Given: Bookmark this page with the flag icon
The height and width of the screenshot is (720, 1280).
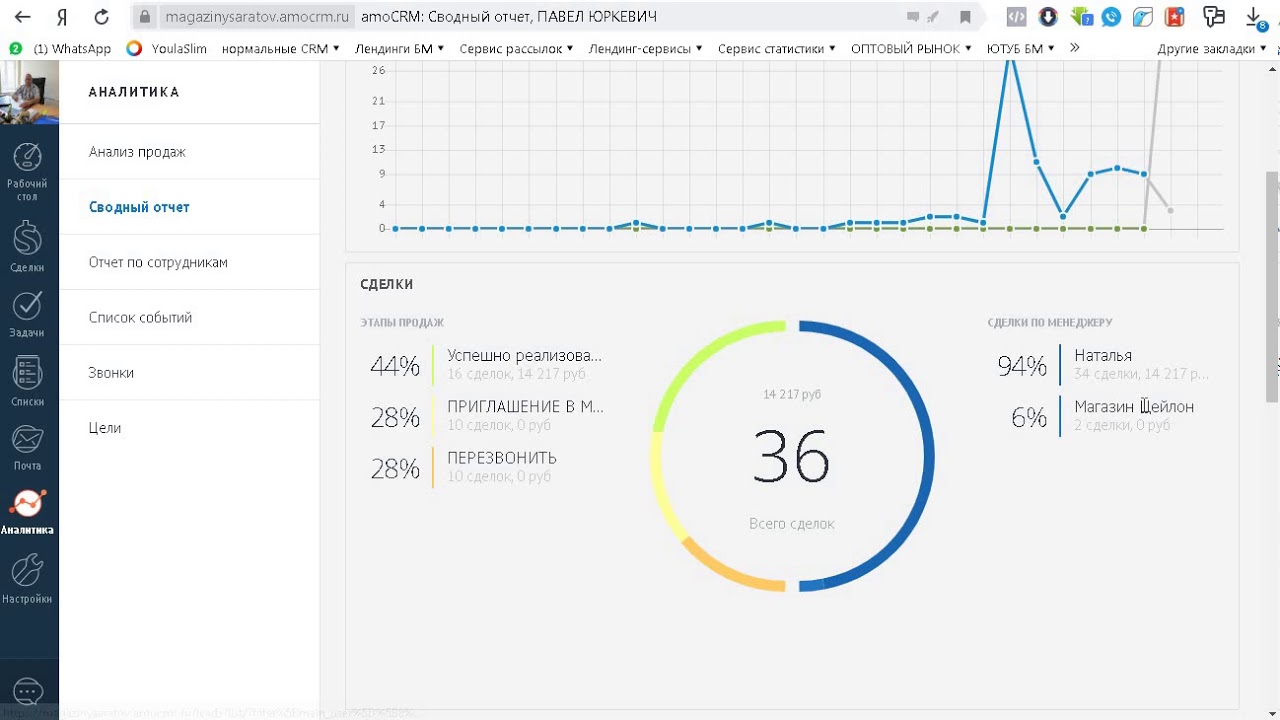Looking at the screenshot, I should (x=965, y=17).
